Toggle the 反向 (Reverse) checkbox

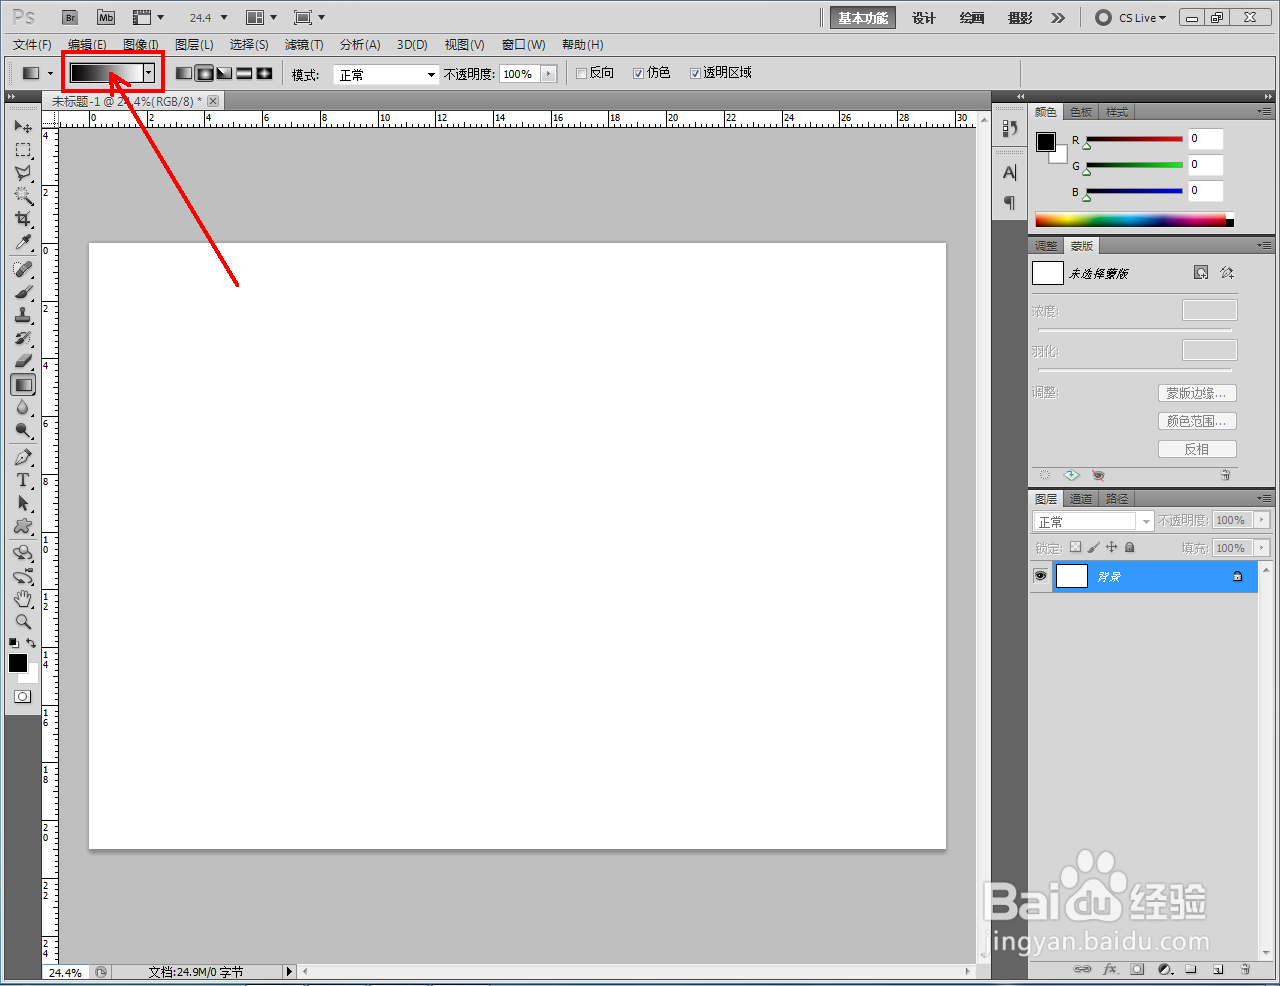(581, 73)
